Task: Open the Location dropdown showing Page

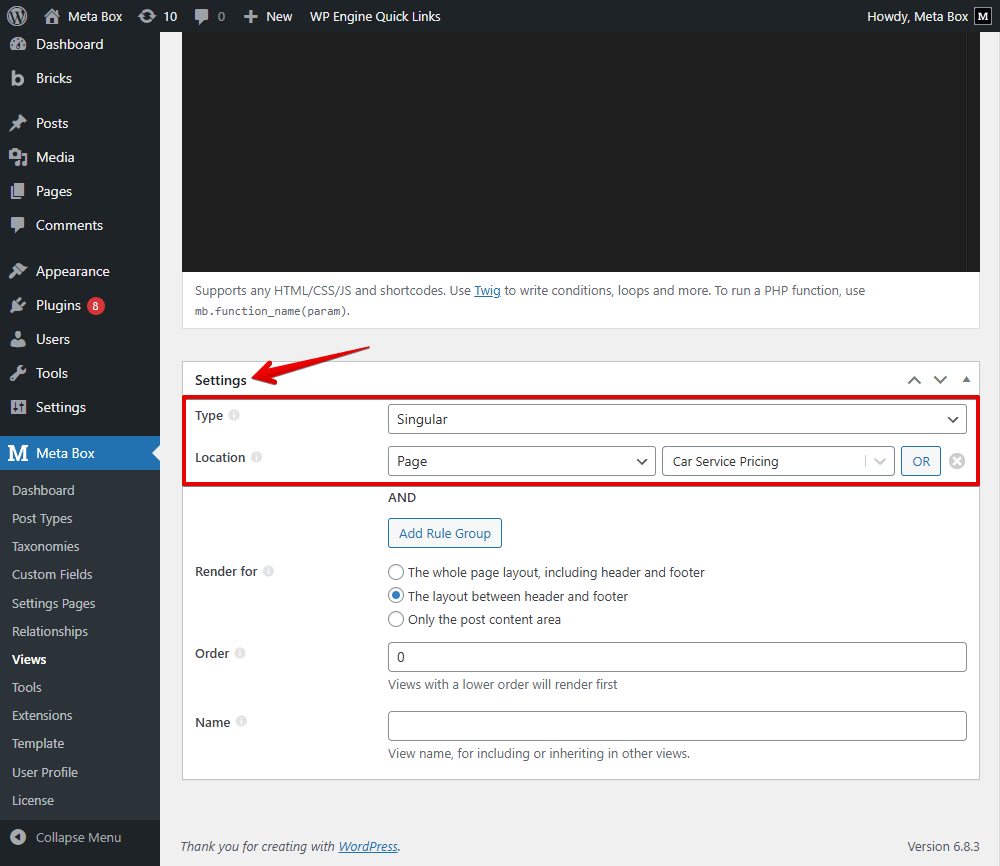Action: click(521, 461)
